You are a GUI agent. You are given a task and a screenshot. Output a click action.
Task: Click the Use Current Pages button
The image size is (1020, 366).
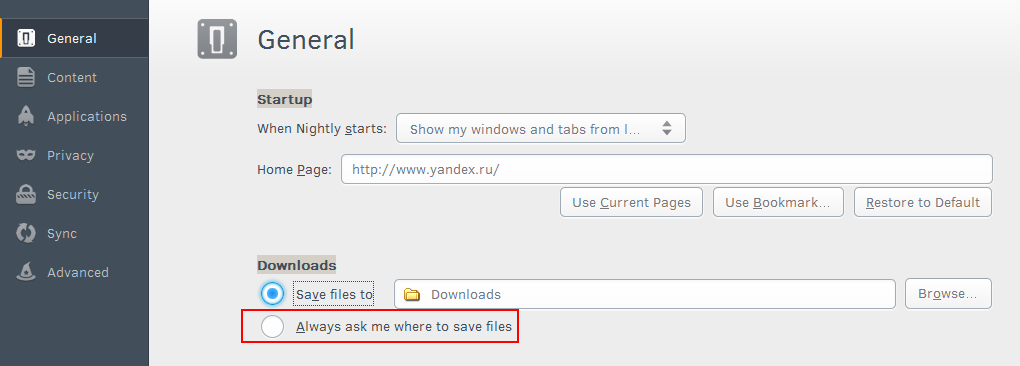[x=632, y=202]
